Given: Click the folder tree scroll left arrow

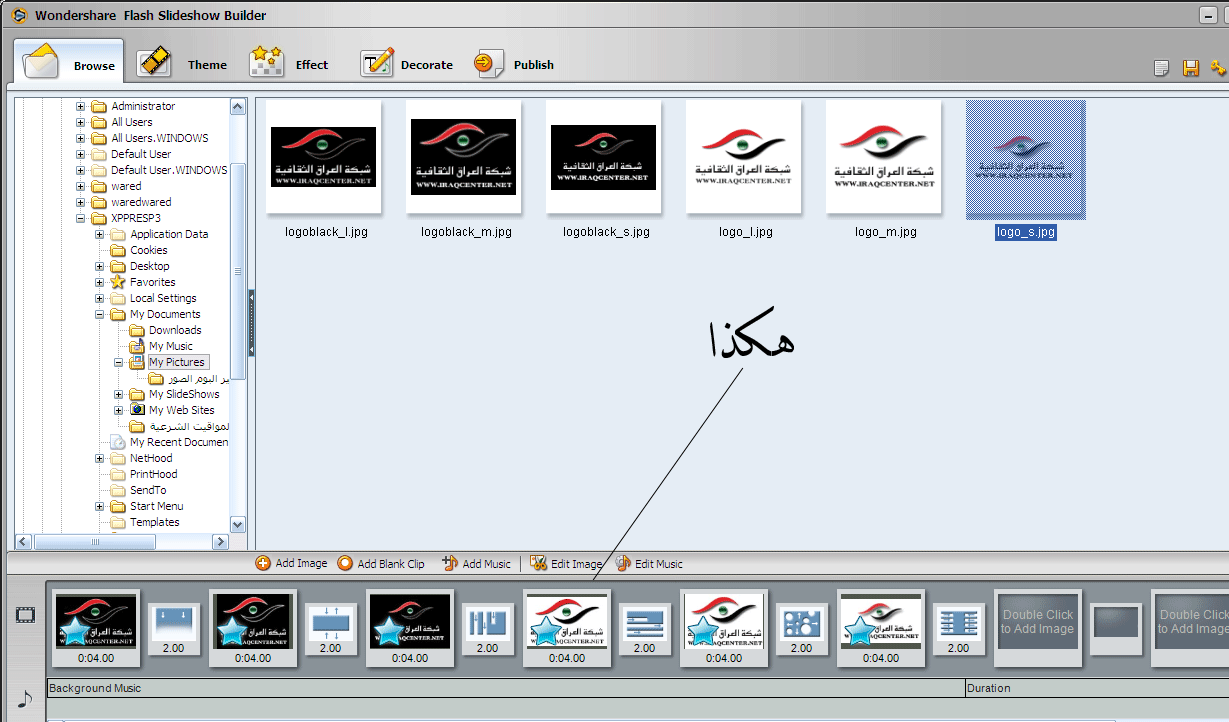Looking at the screenshot, I should point(24,541).
